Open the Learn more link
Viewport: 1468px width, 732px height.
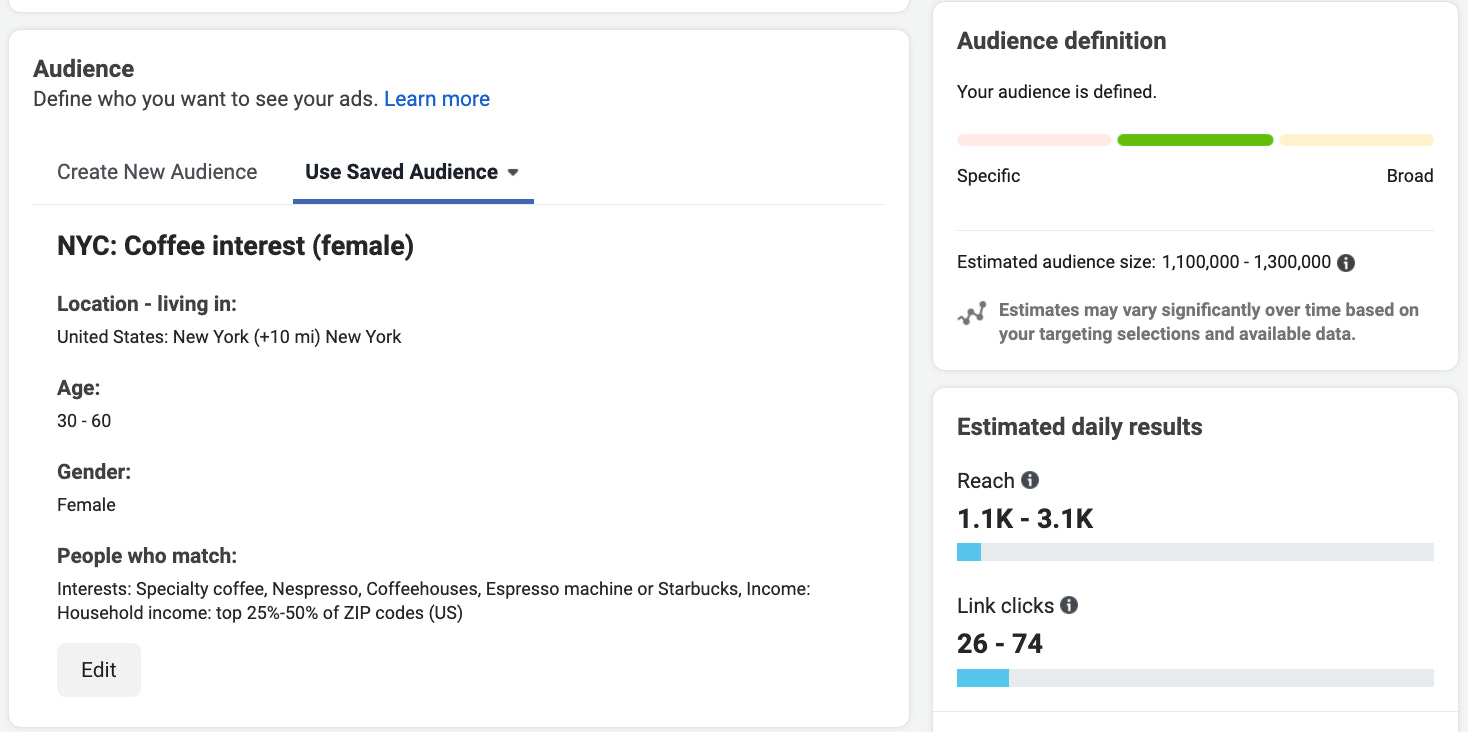(x=436, y=99)
